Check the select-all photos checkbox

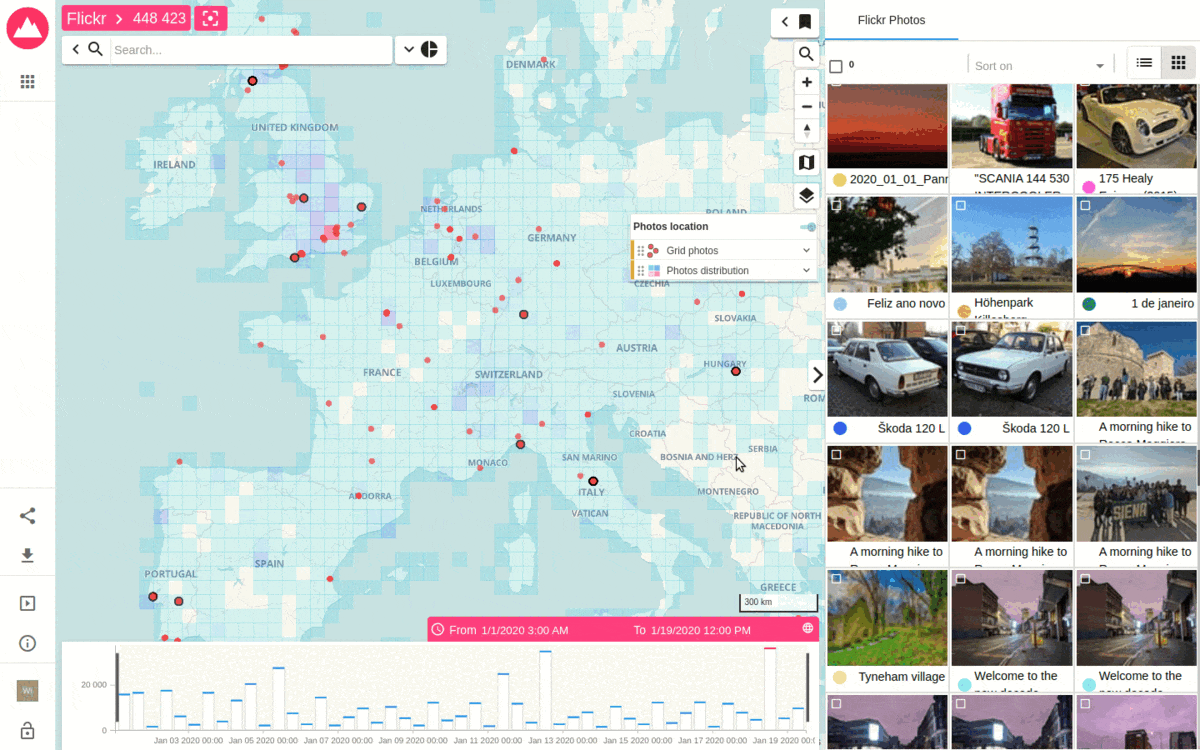(836, 67)
